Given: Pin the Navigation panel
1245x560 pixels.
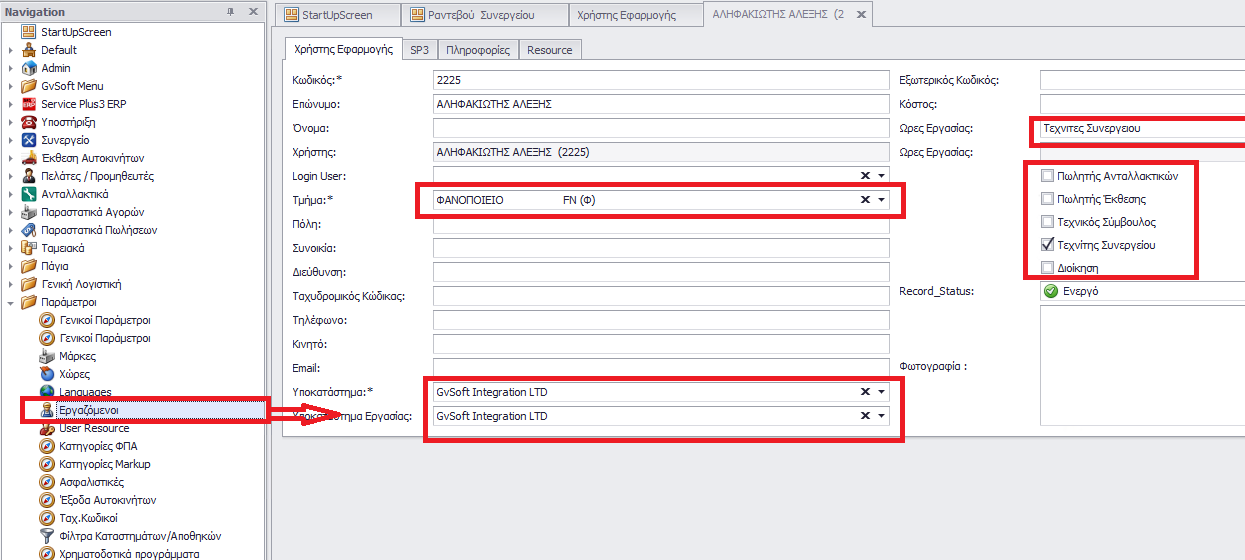Looking at the screenshot, I should click(x=231, y=12).
